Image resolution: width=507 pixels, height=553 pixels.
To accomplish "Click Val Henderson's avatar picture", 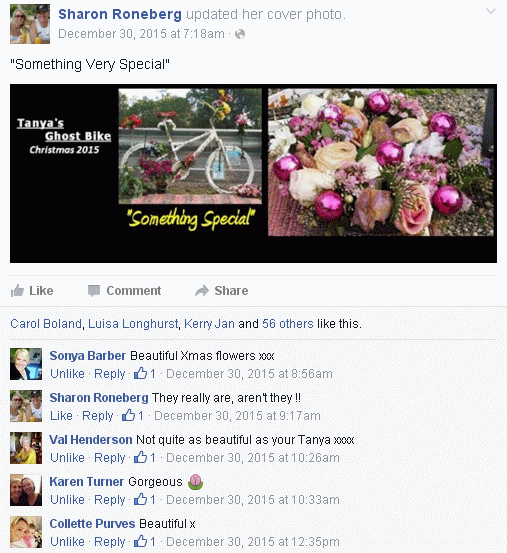I will pos(26,448).
